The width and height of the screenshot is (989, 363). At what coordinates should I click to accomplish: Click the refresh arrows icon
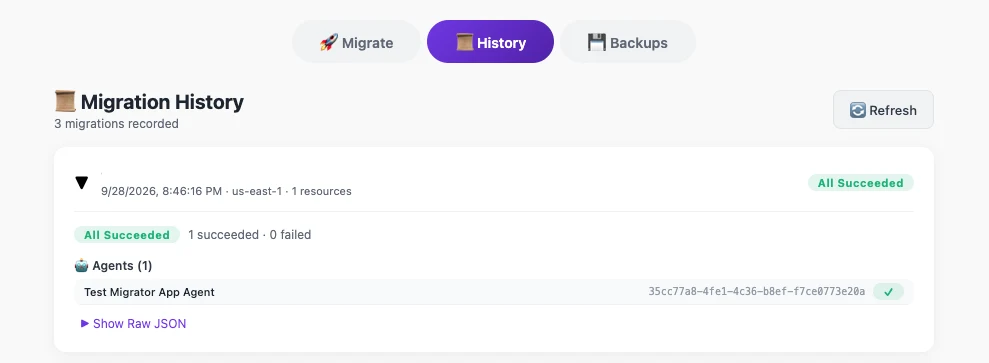click(x=858, y=110)
